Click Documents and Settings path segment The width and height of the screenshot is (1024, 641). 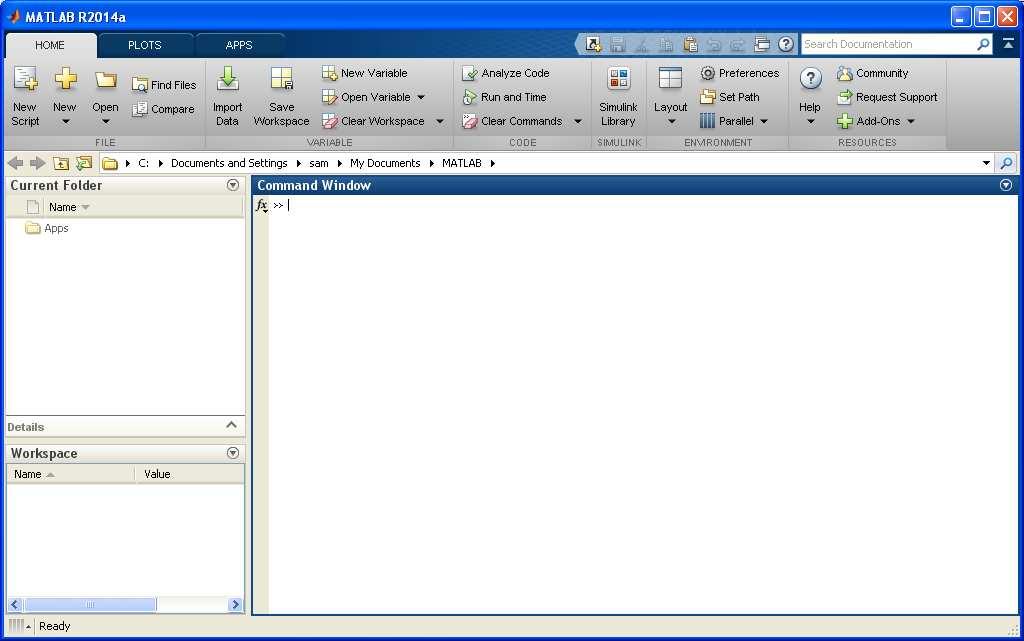click(229, 163)
